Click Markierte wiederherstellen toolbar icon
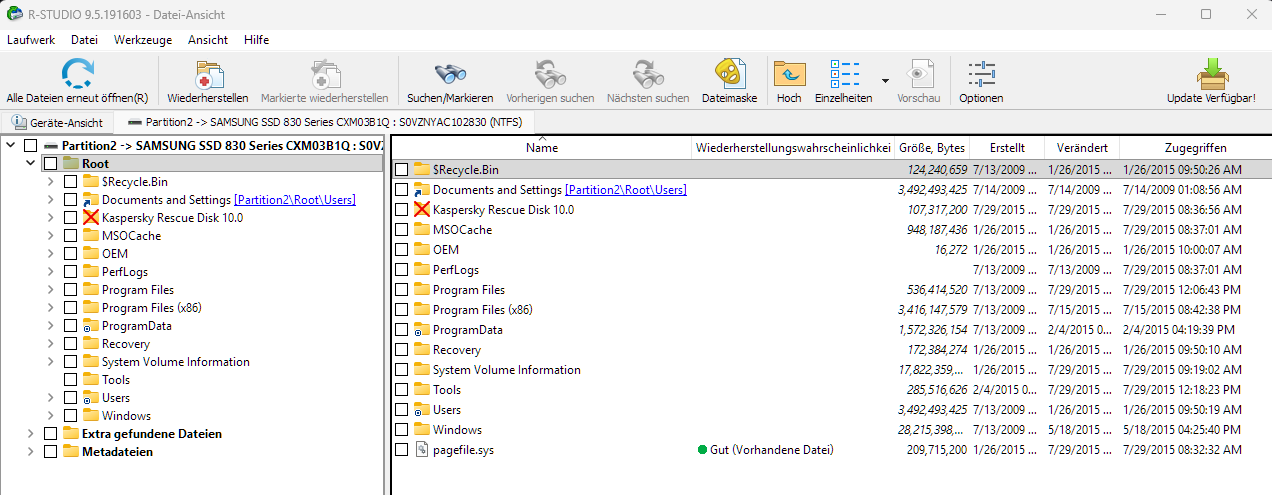Screen dimensions: 1272x495 (x=325, y=74)
